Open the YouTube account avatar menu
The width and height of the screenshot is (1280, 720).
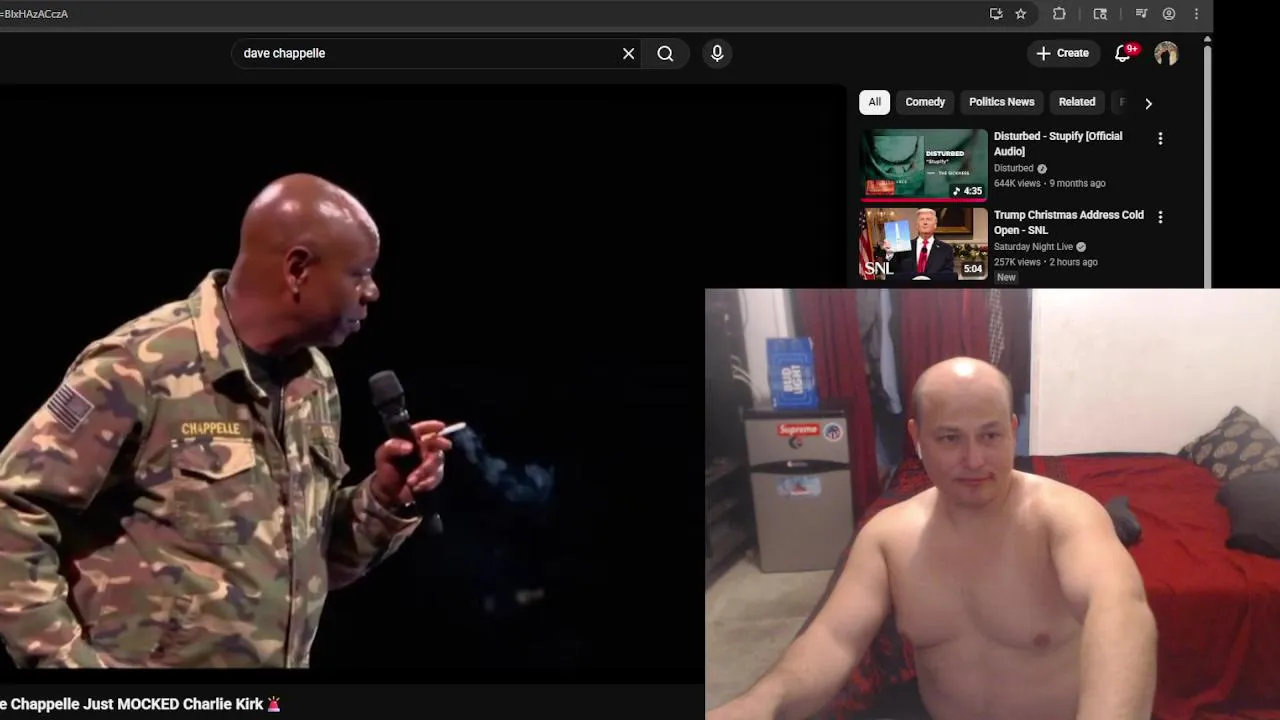click(x=1166, y=53)
